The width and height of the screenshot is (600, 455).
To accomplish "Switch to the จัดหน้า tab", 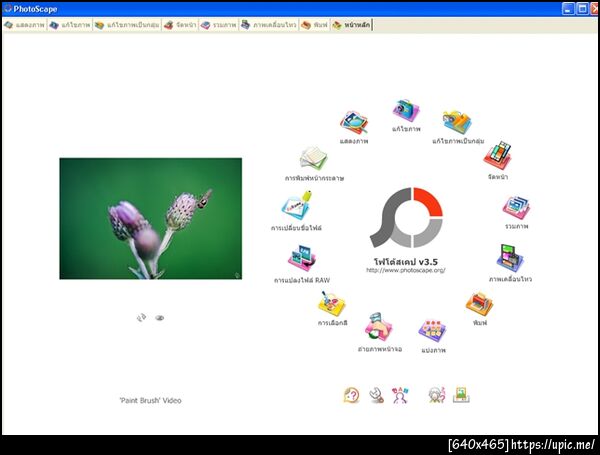I will click(180, 25).
